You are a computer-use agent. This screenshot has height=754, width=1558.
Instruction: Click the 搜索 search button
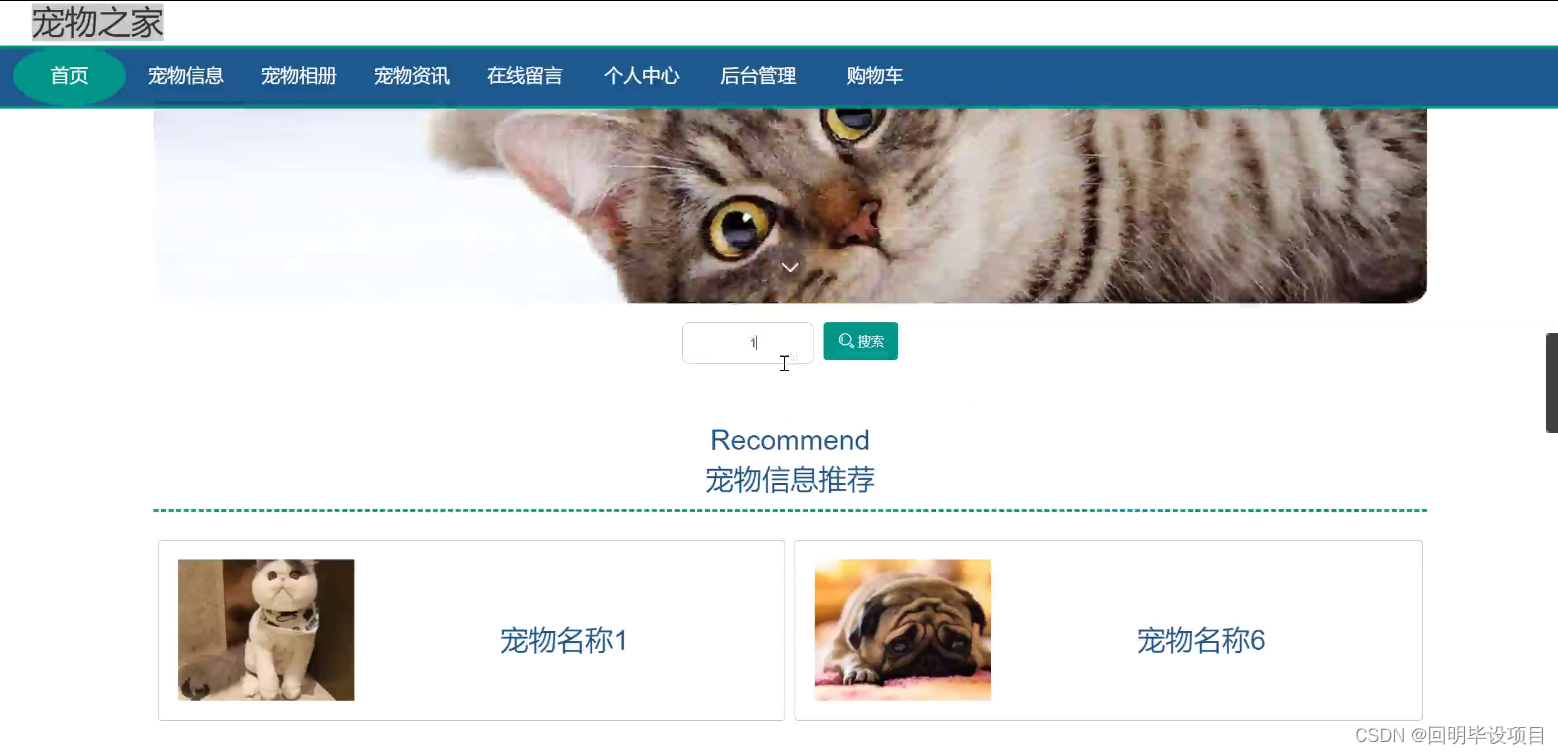[860, 341]
